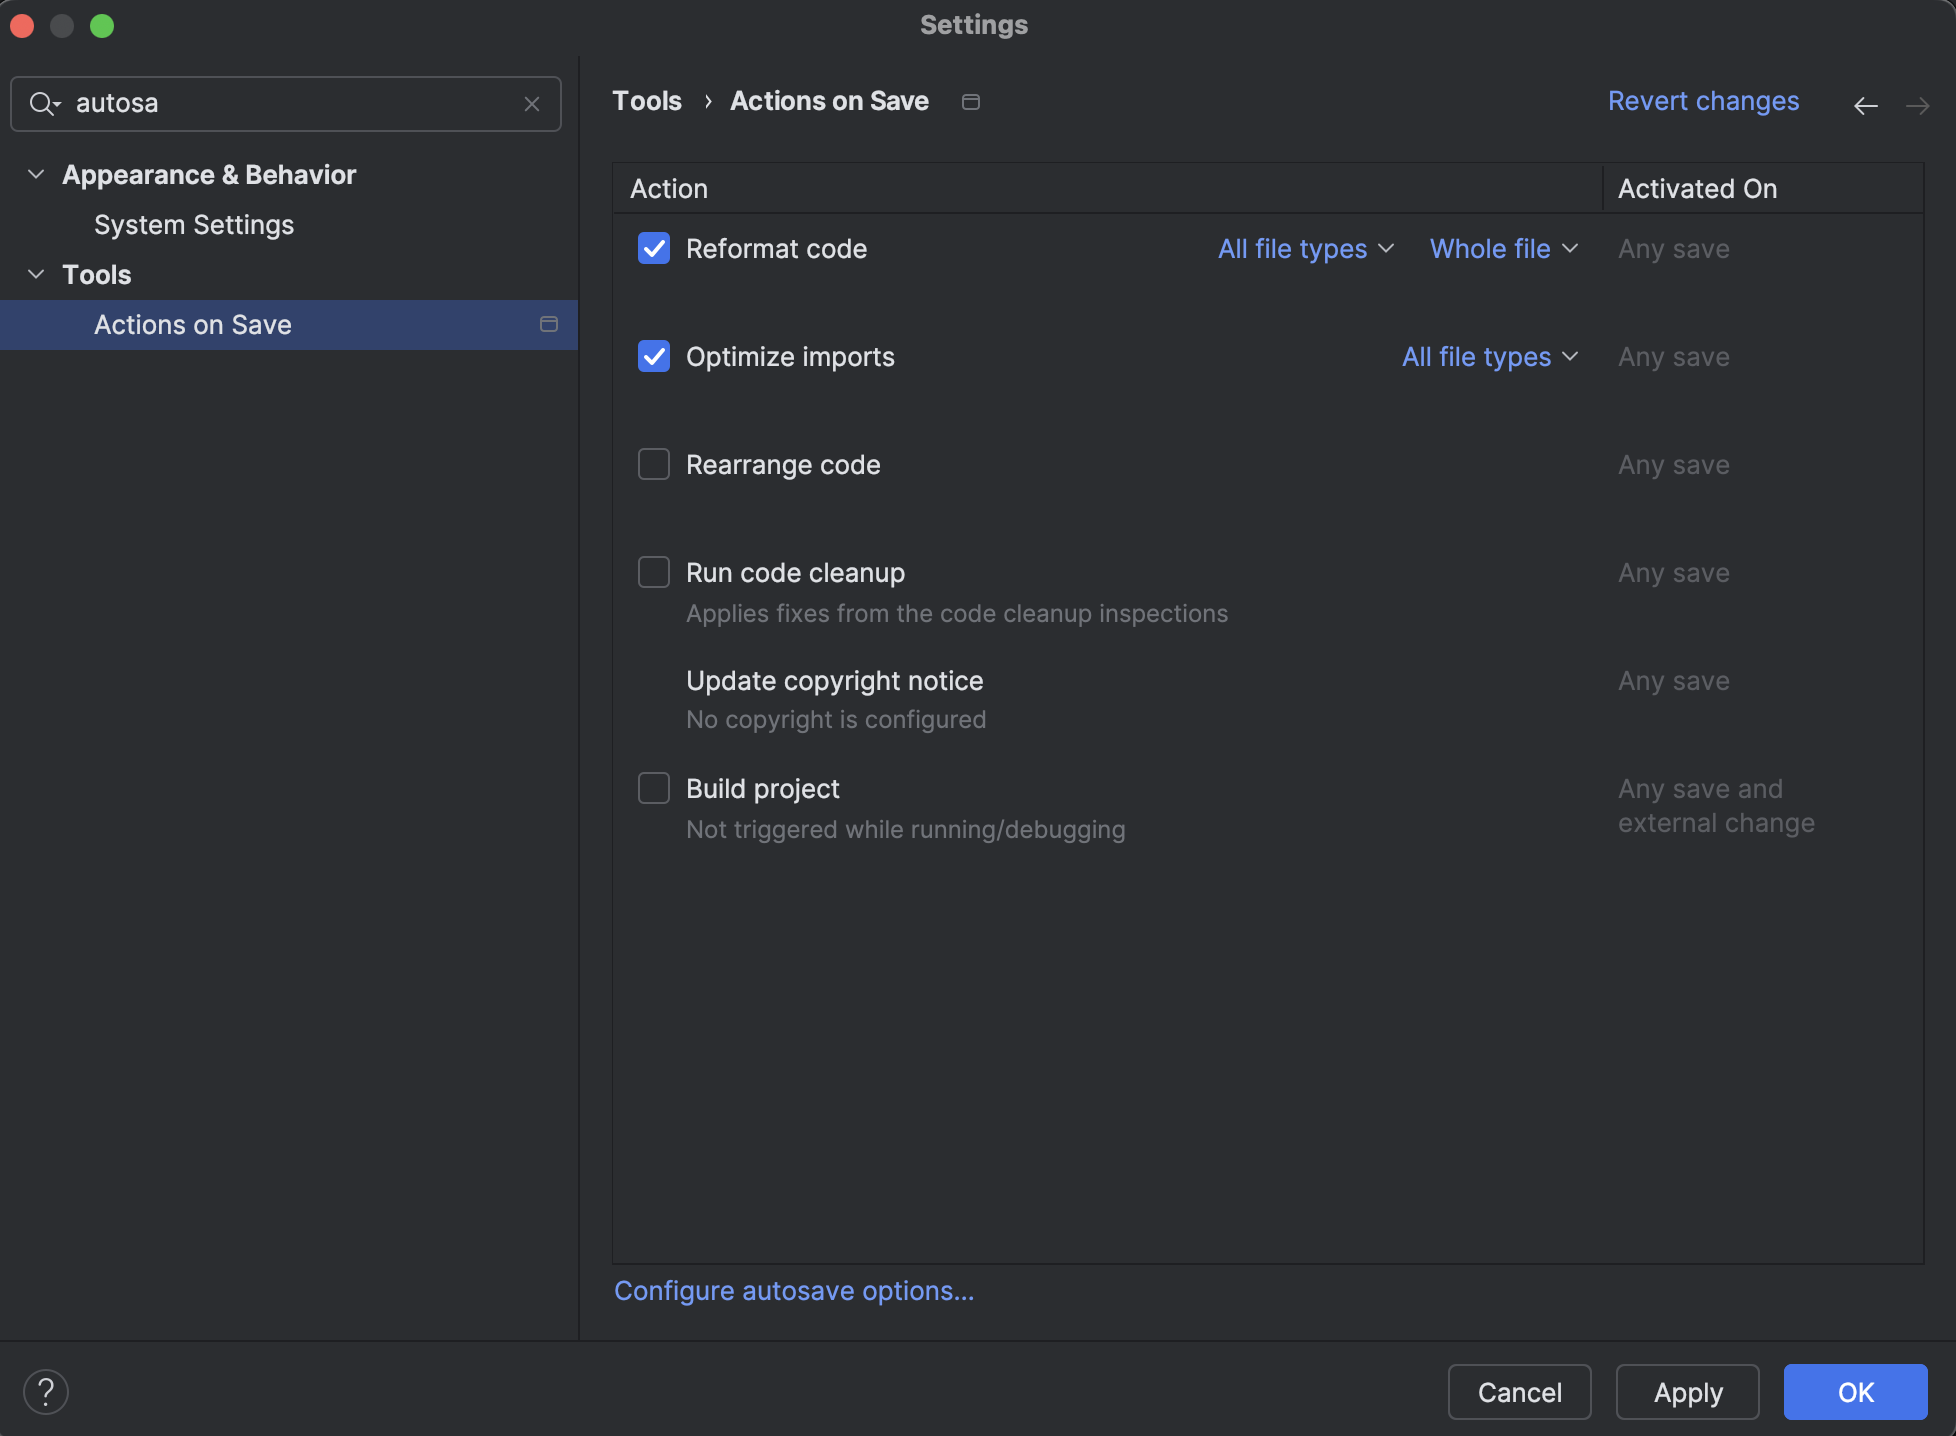Click the search magnifier icon
This screenshot has width=1956, height=1436.
(x=44, y=104)
